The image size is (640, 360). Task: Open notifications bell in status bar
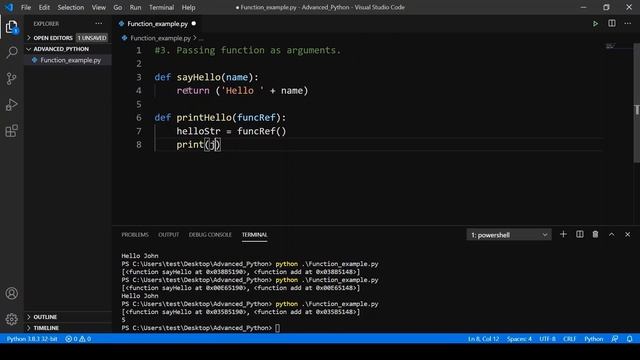pyautogui.click(x=629, y=339)
